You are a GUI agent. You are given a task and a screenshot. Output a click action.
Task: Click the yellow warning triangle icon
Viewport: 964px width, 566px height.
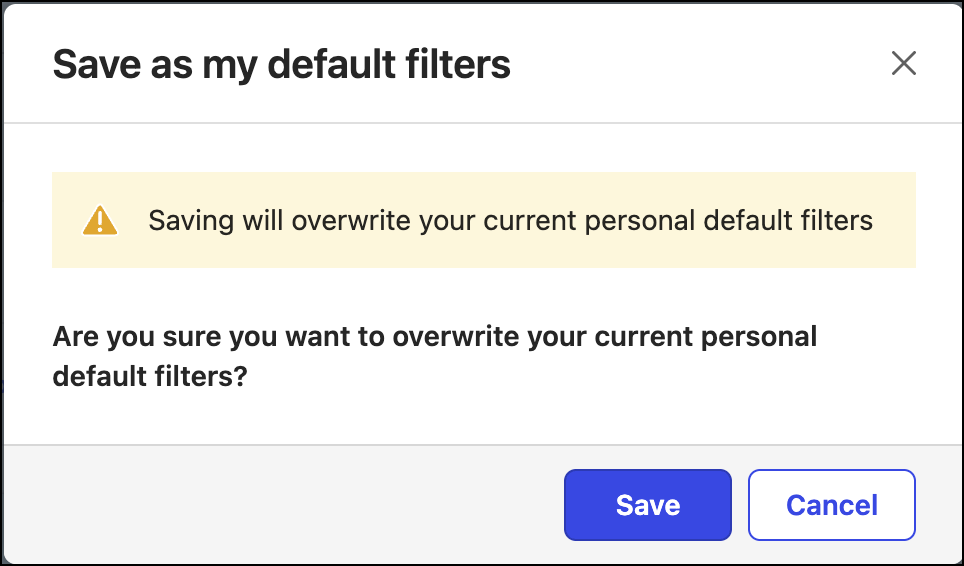point(100,220)
